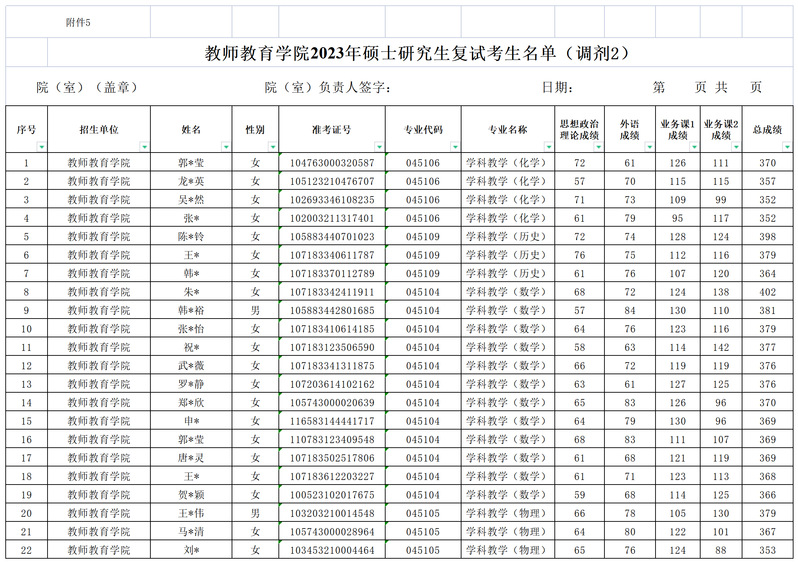Click the 附件5 cell at top
The image size is (798, 564).
click(x=78, y=21)
